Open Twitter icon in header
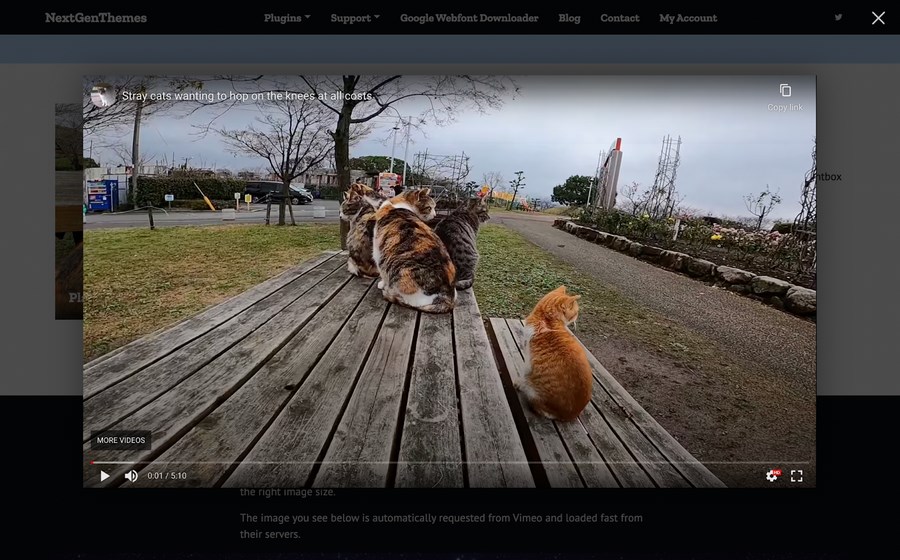 click(839, 17)
